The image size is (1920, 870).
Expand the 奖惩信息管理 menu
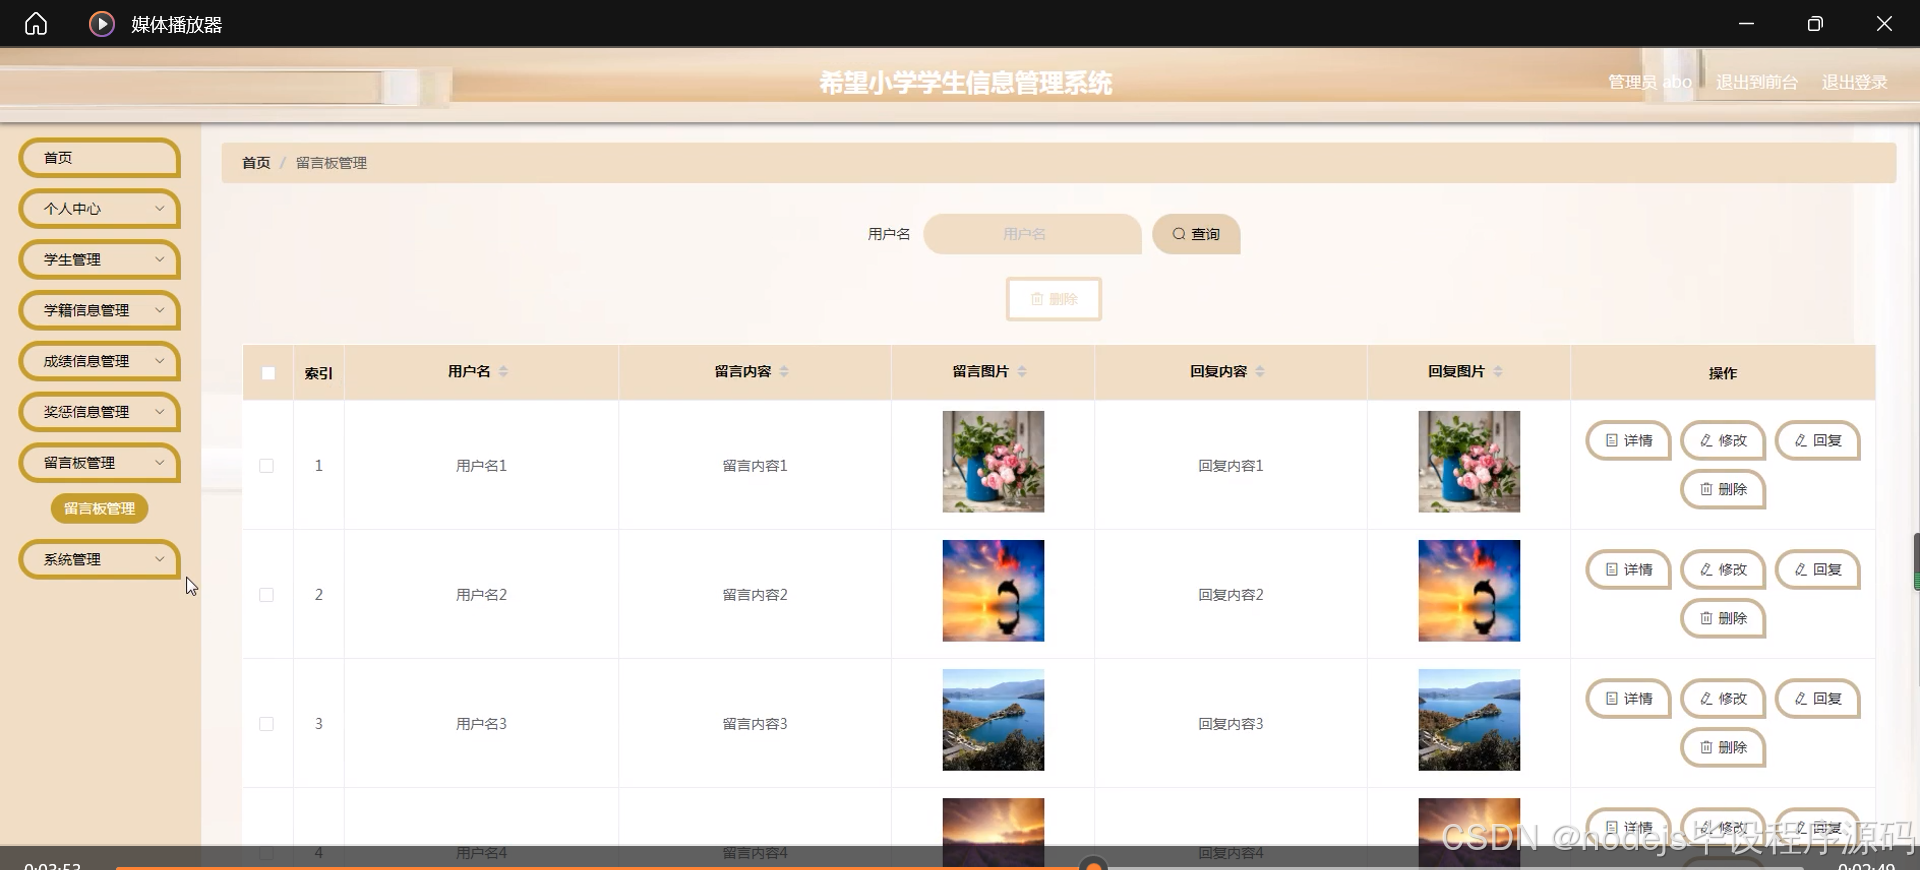[99, 412]
